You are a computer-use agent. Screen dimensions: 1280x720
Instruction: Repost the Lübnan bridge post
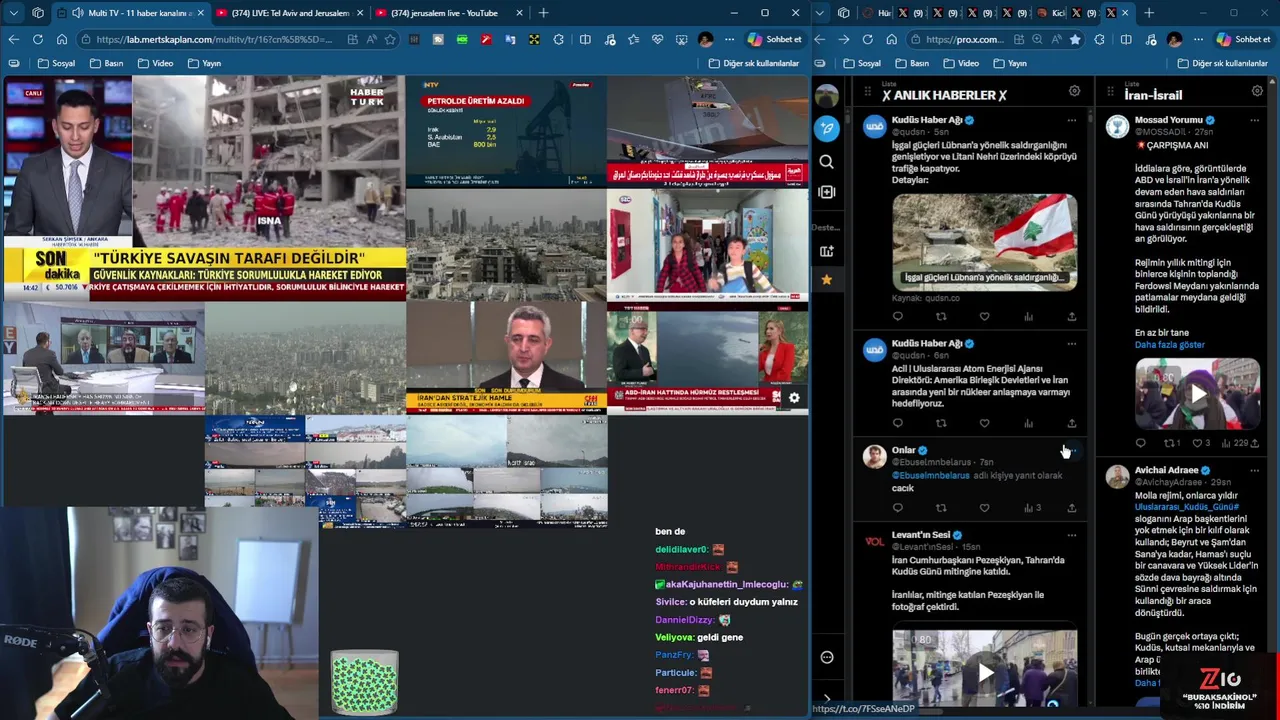pyautogui.click(x=941, y=317)
